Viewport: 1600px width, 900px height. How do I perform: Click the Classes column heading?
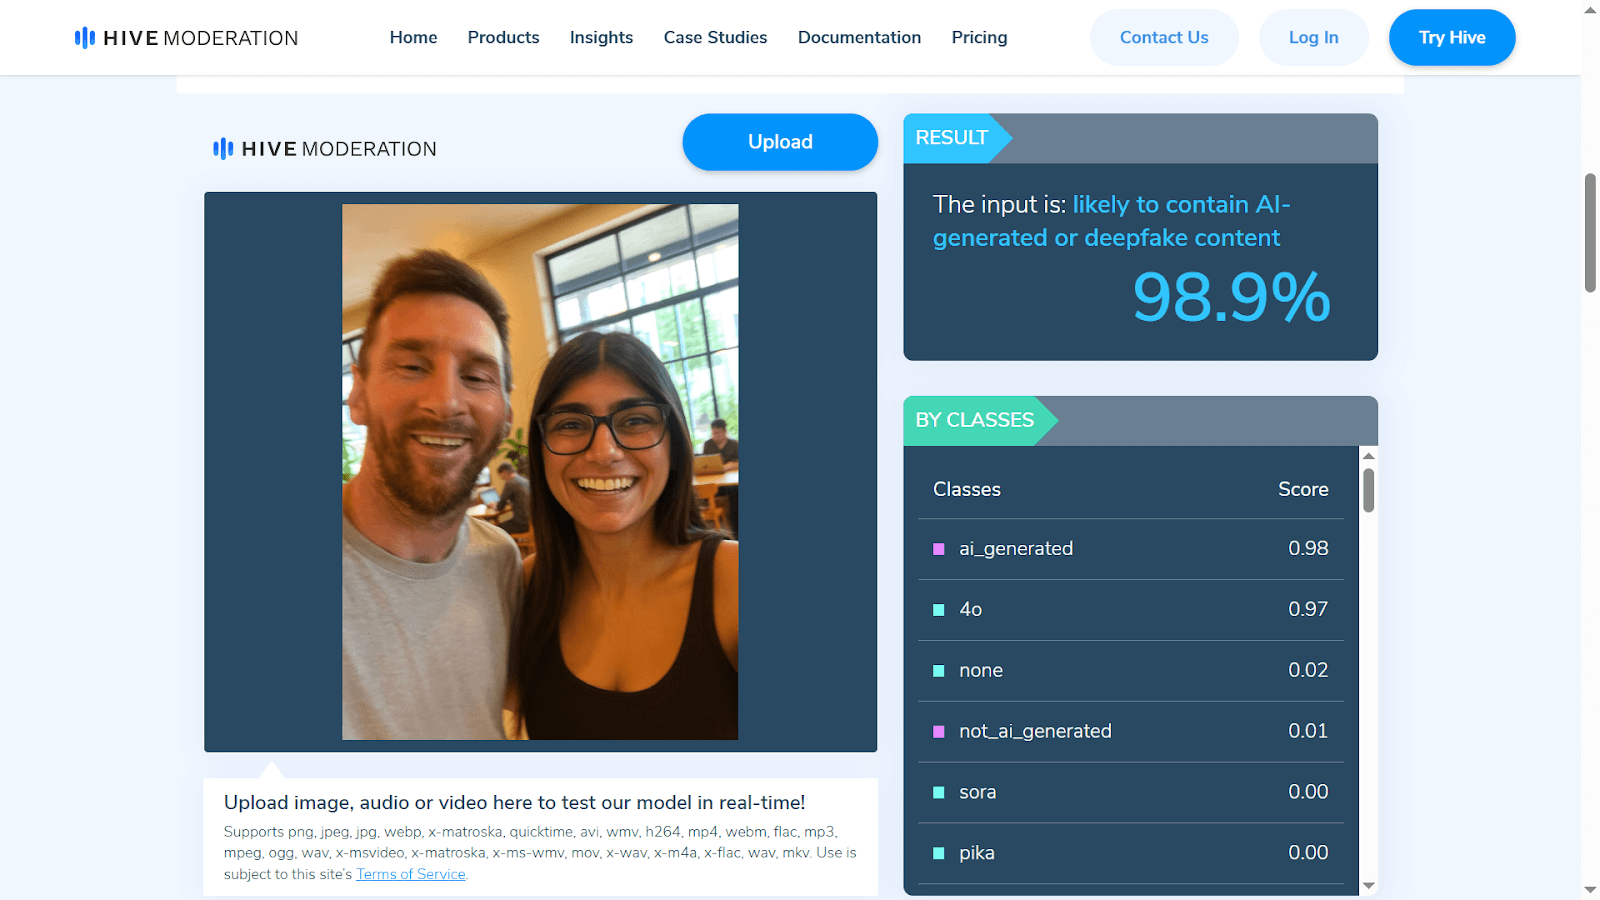pos(967,489)
